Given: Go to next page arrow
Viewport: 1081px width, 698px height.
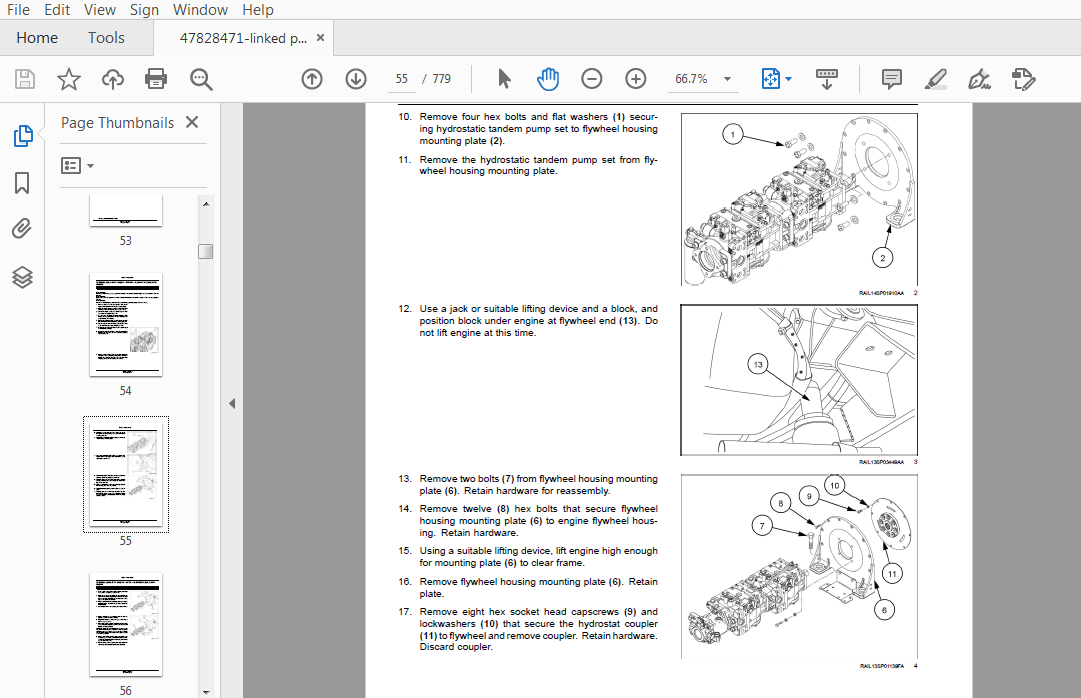Looking at the screenshot, I should click(356, 79).
